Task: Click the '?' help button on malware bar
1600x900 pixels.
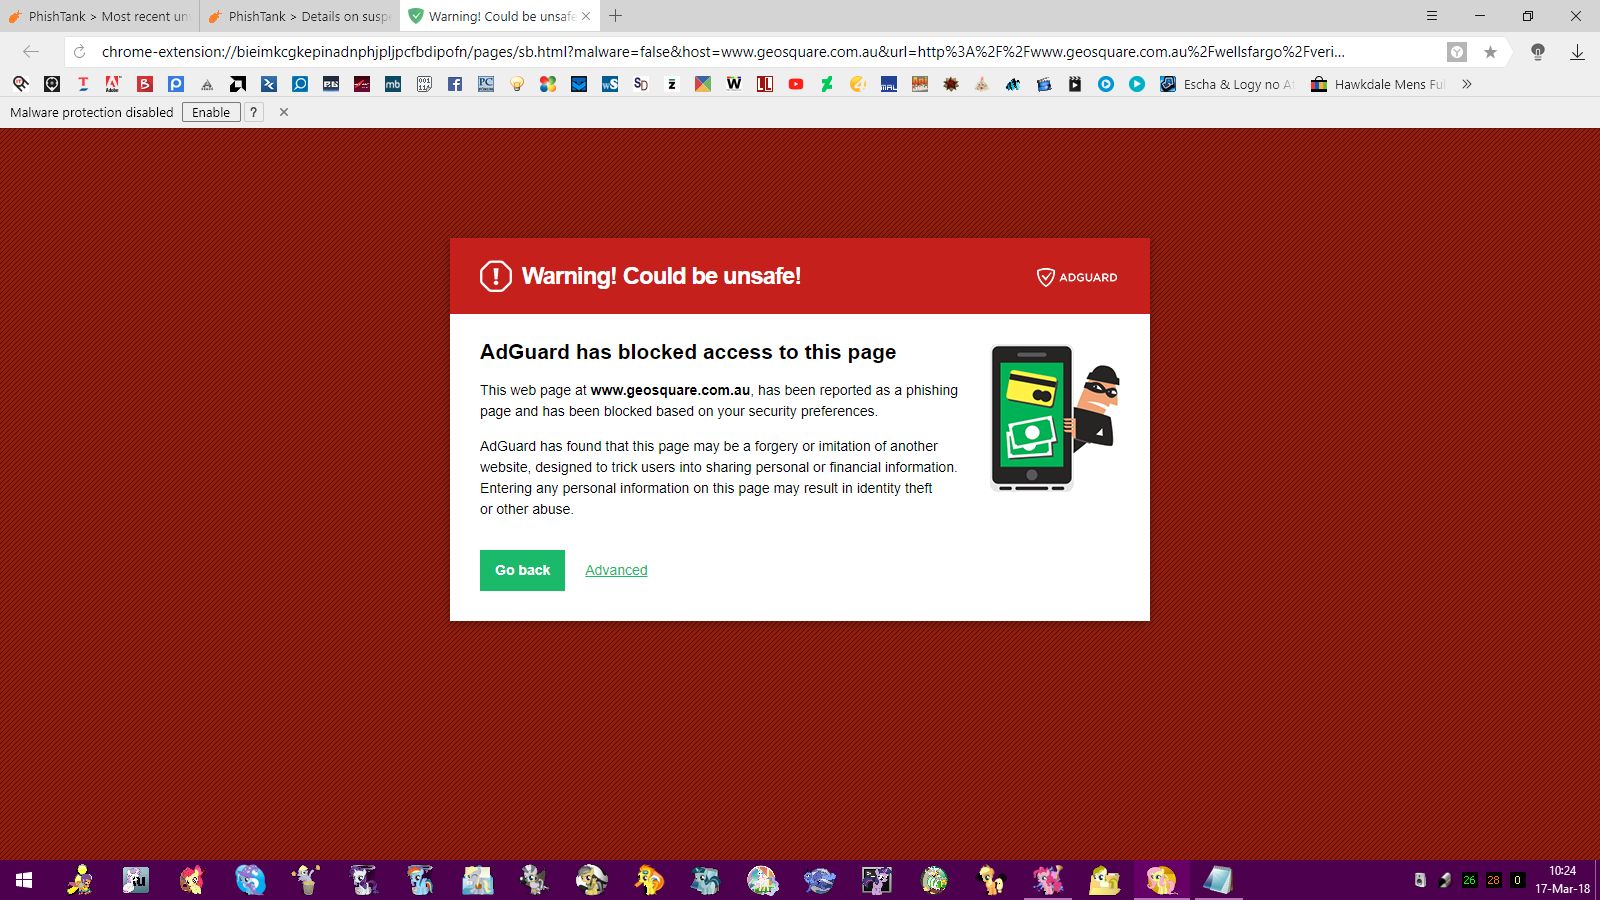Action: click(254, 112)
